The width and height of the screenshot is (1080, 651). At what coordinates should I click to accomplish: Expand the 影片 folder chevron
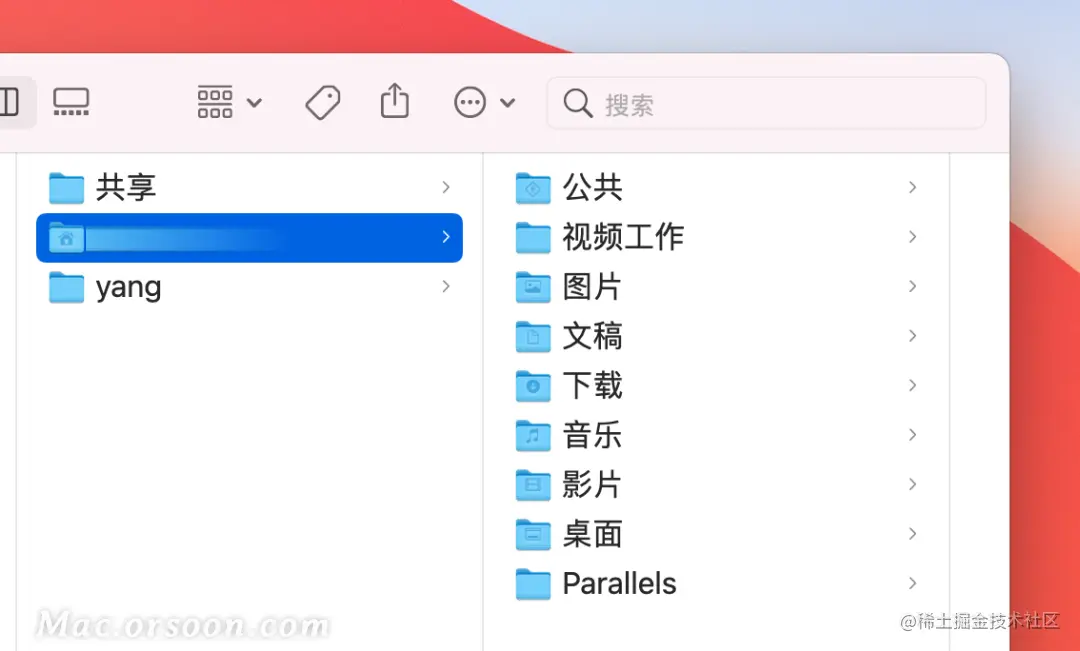(912, 485)
